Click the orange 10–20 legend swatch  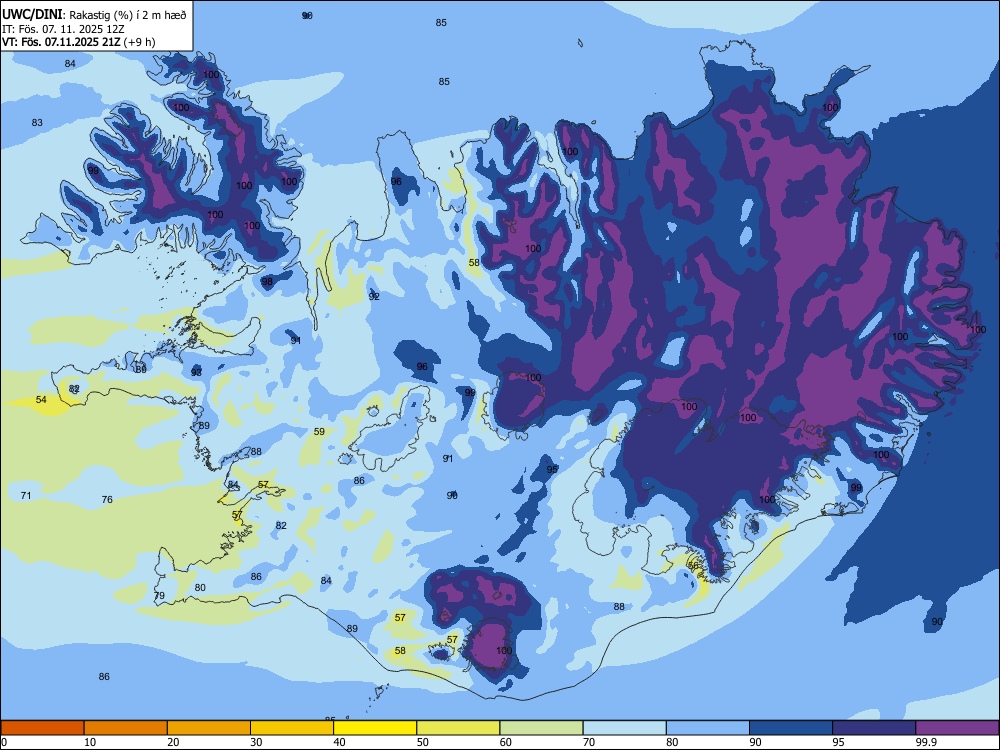coord(126,728)
